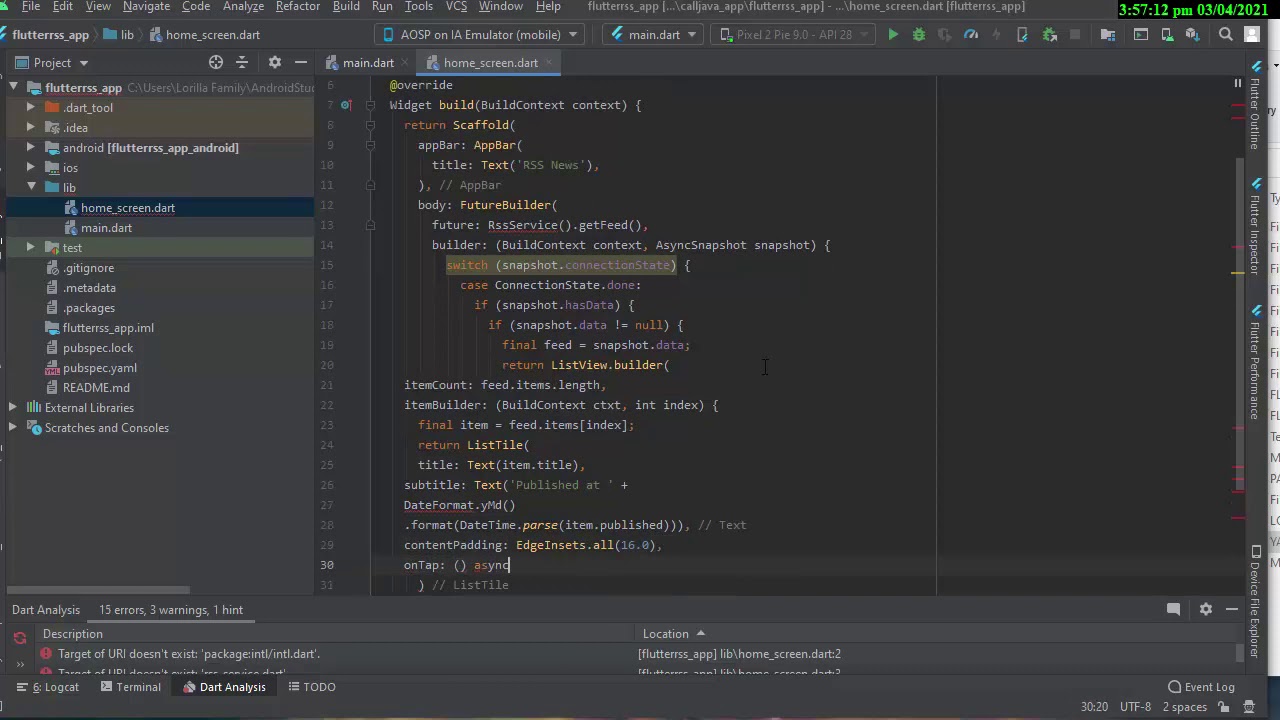Open the File menu
This screenshot has width=1280, height=720.
pyautogui.click(x=31, y=6)
